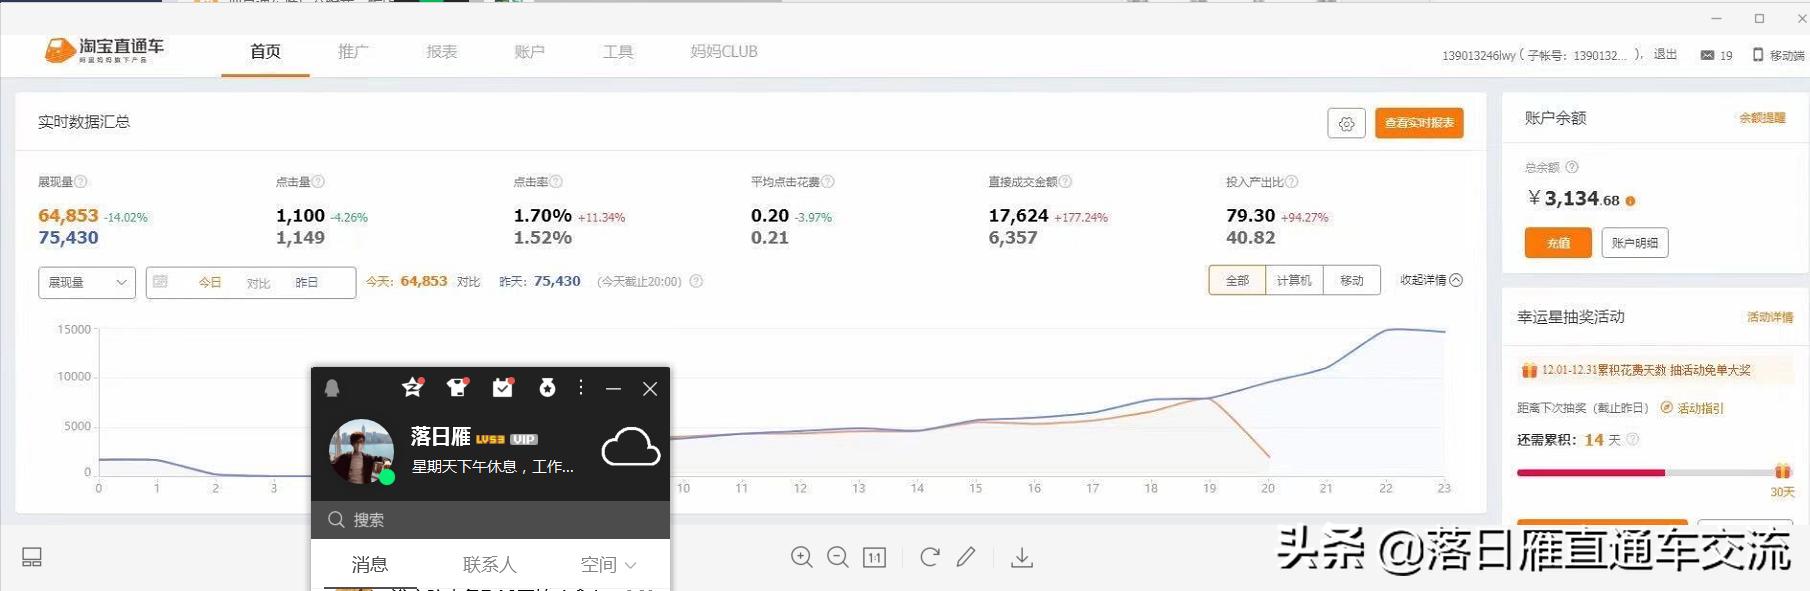The width and height of the screenshot is (1810, 591).
Task: Click the VIP badge beside 落日雁
Action: pyautogui.click(x=524, y=439)
